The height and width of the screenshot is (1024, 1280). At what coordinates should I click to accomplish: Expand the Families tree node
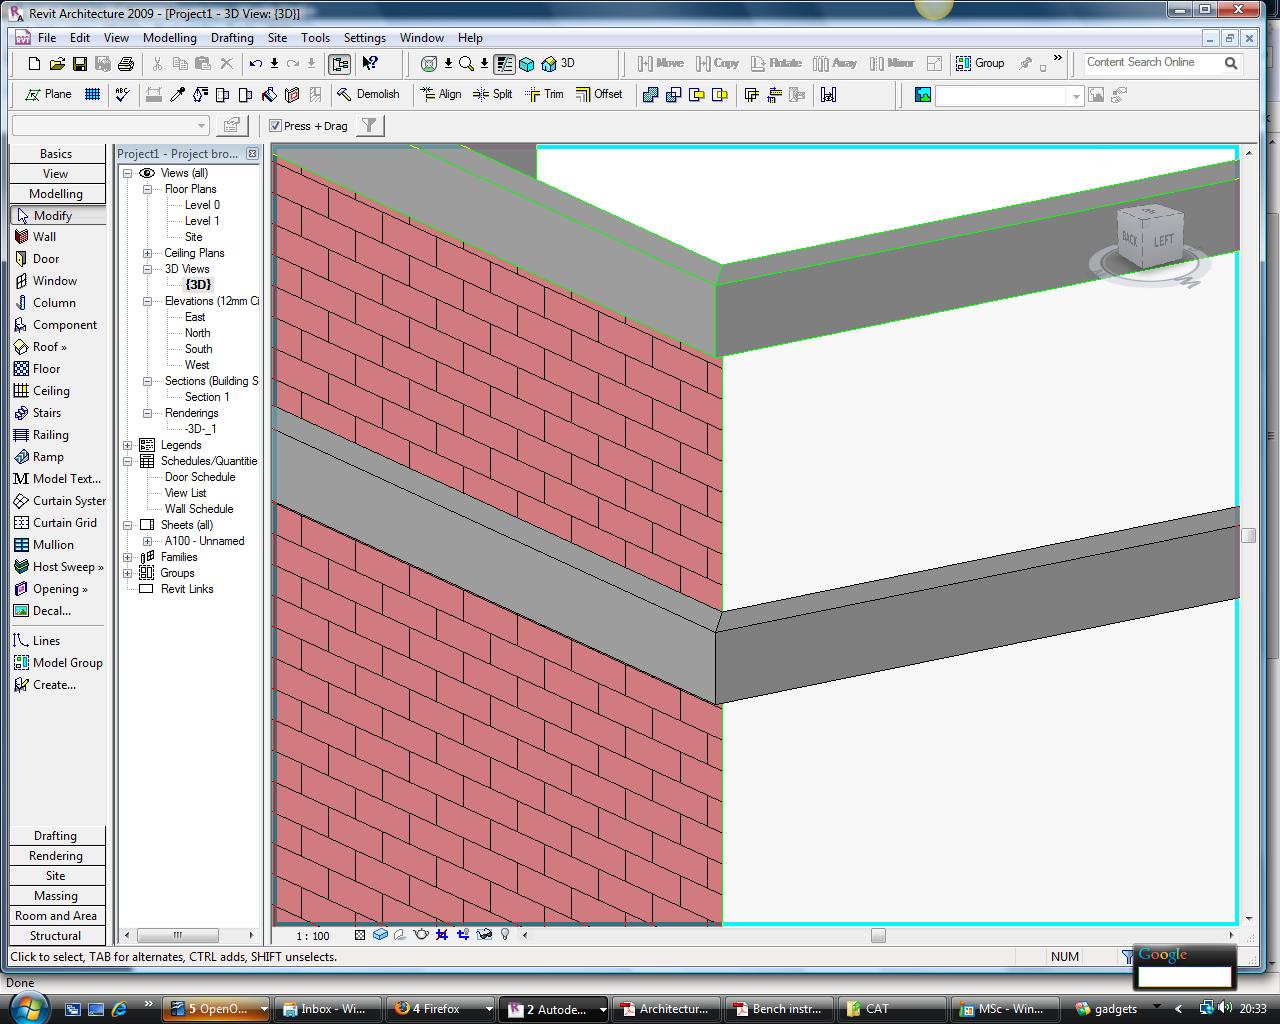pos(128,557)
